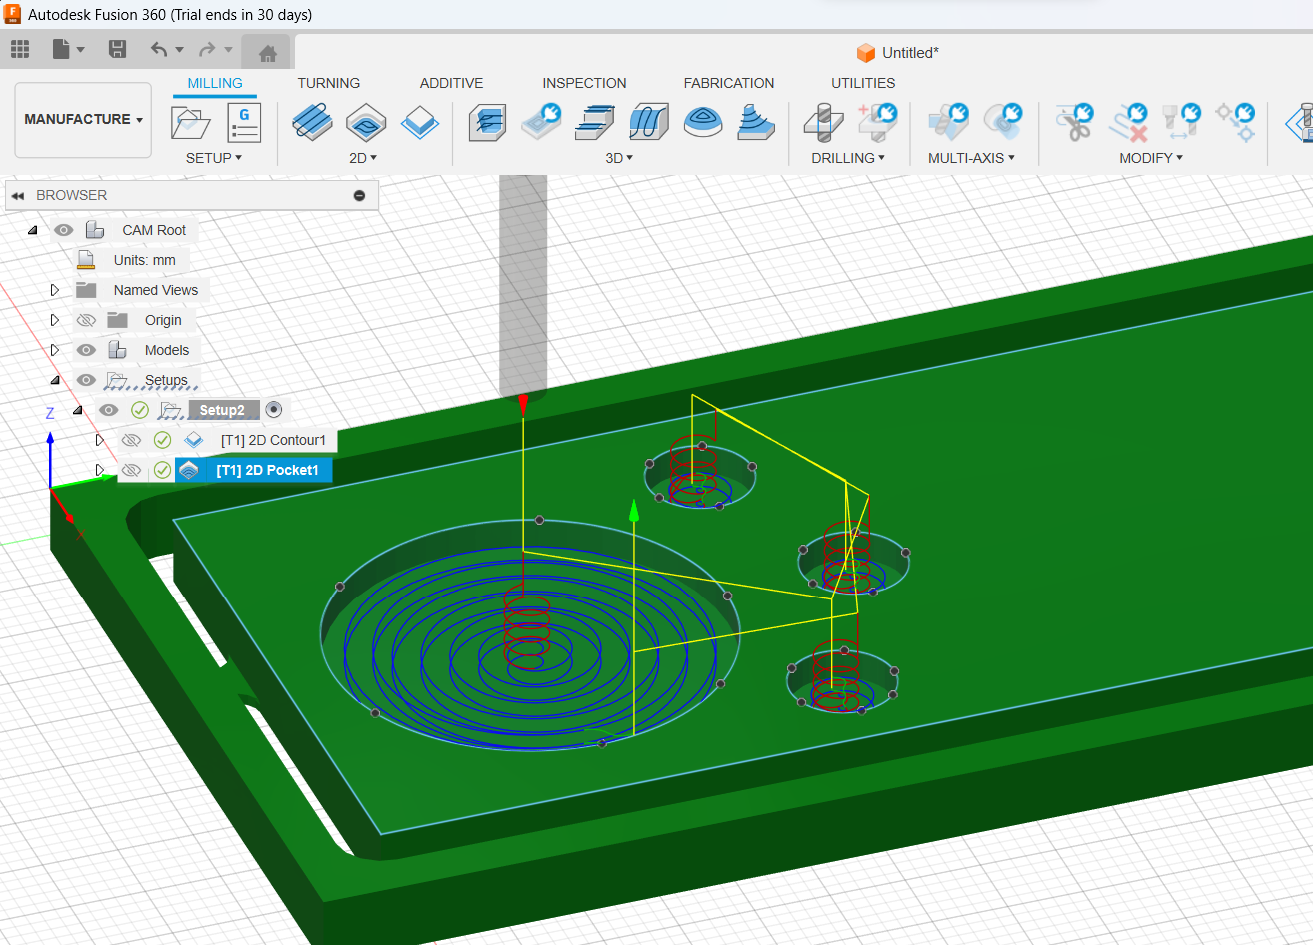Viewport: 1313px width, 945px height.
Task: Show the 2D Pocket1 toolpath
Action: point(131,470)
